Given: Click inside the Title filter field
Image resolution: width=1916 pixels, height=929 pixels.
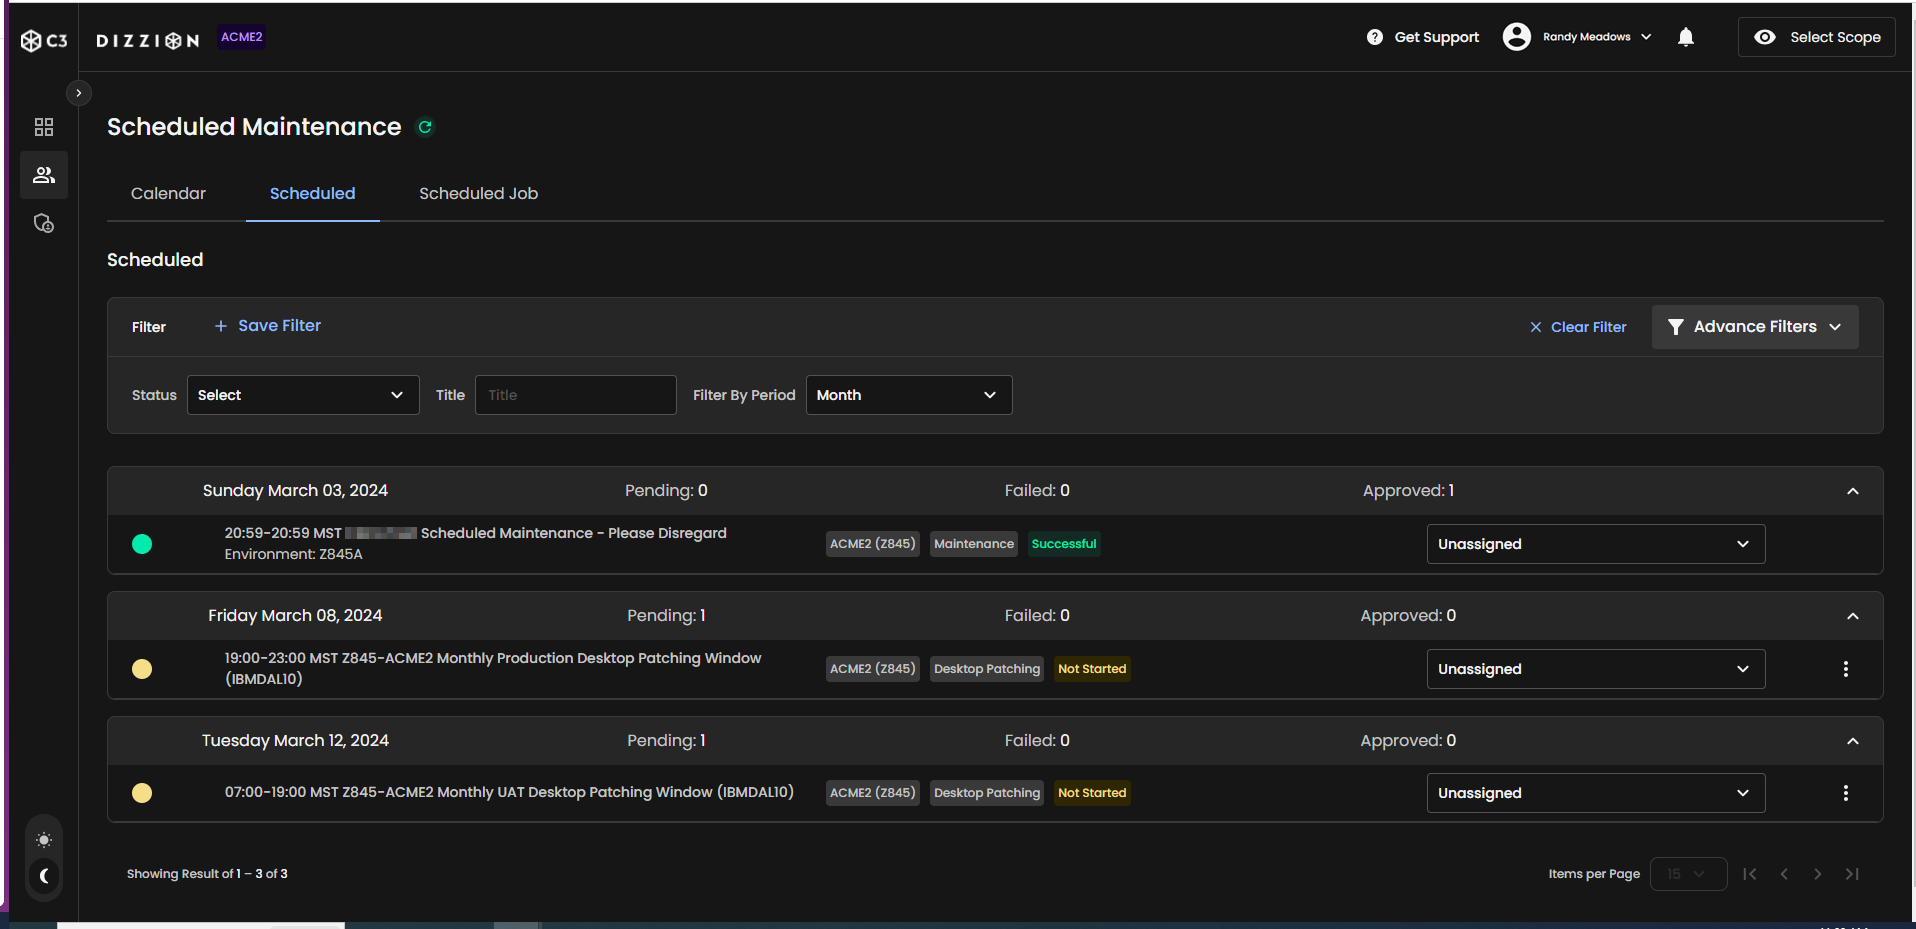Looking at the screenshot, I should click(x=574, y=394).
